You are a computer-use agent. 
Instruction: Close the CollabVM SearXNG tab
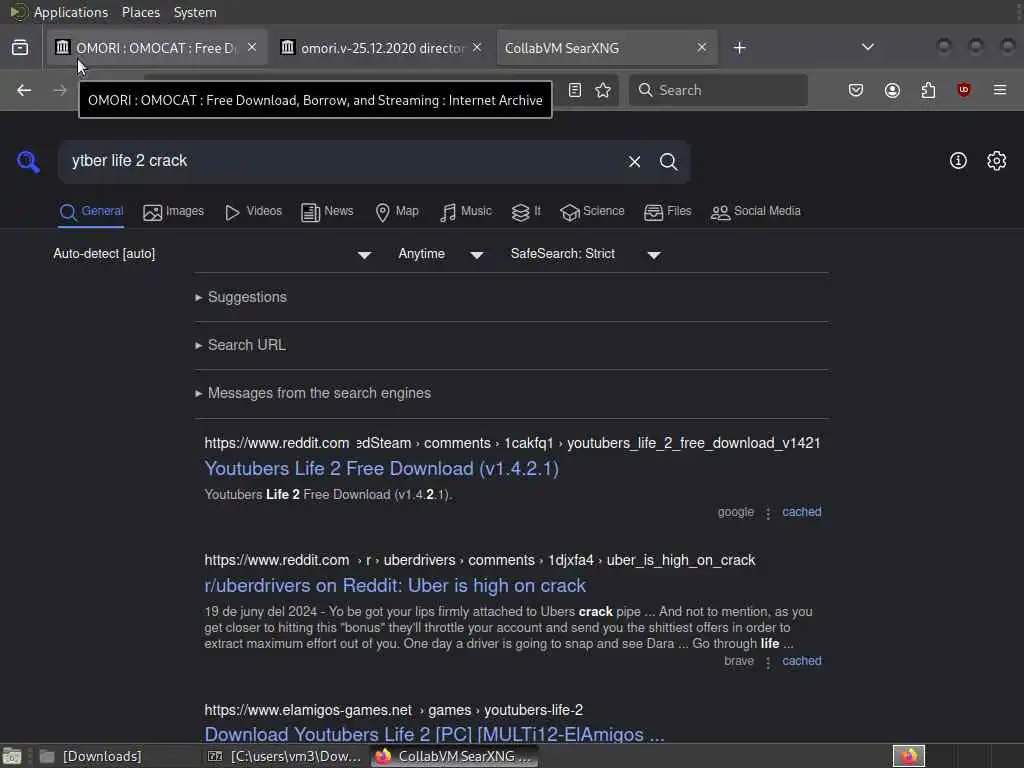click(x=702, y=47)
